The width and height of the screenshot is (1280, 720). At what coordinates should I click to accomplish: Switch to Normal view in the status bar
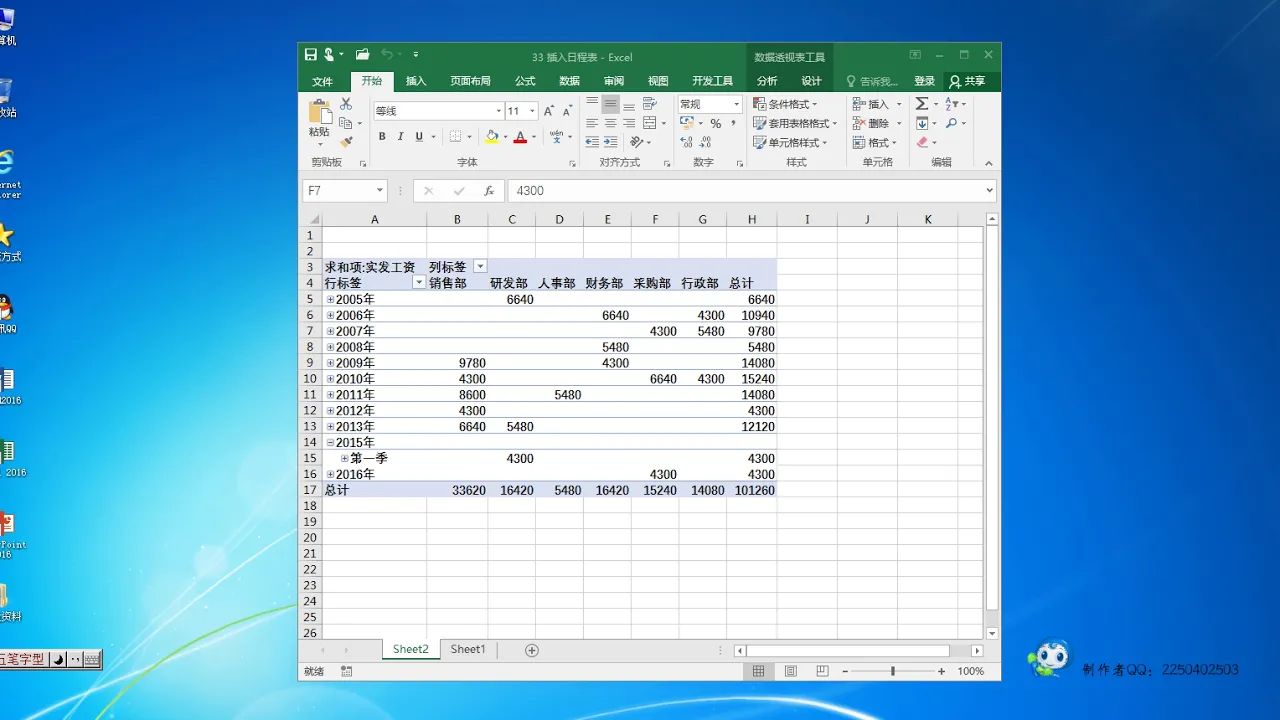click(759, 671)
